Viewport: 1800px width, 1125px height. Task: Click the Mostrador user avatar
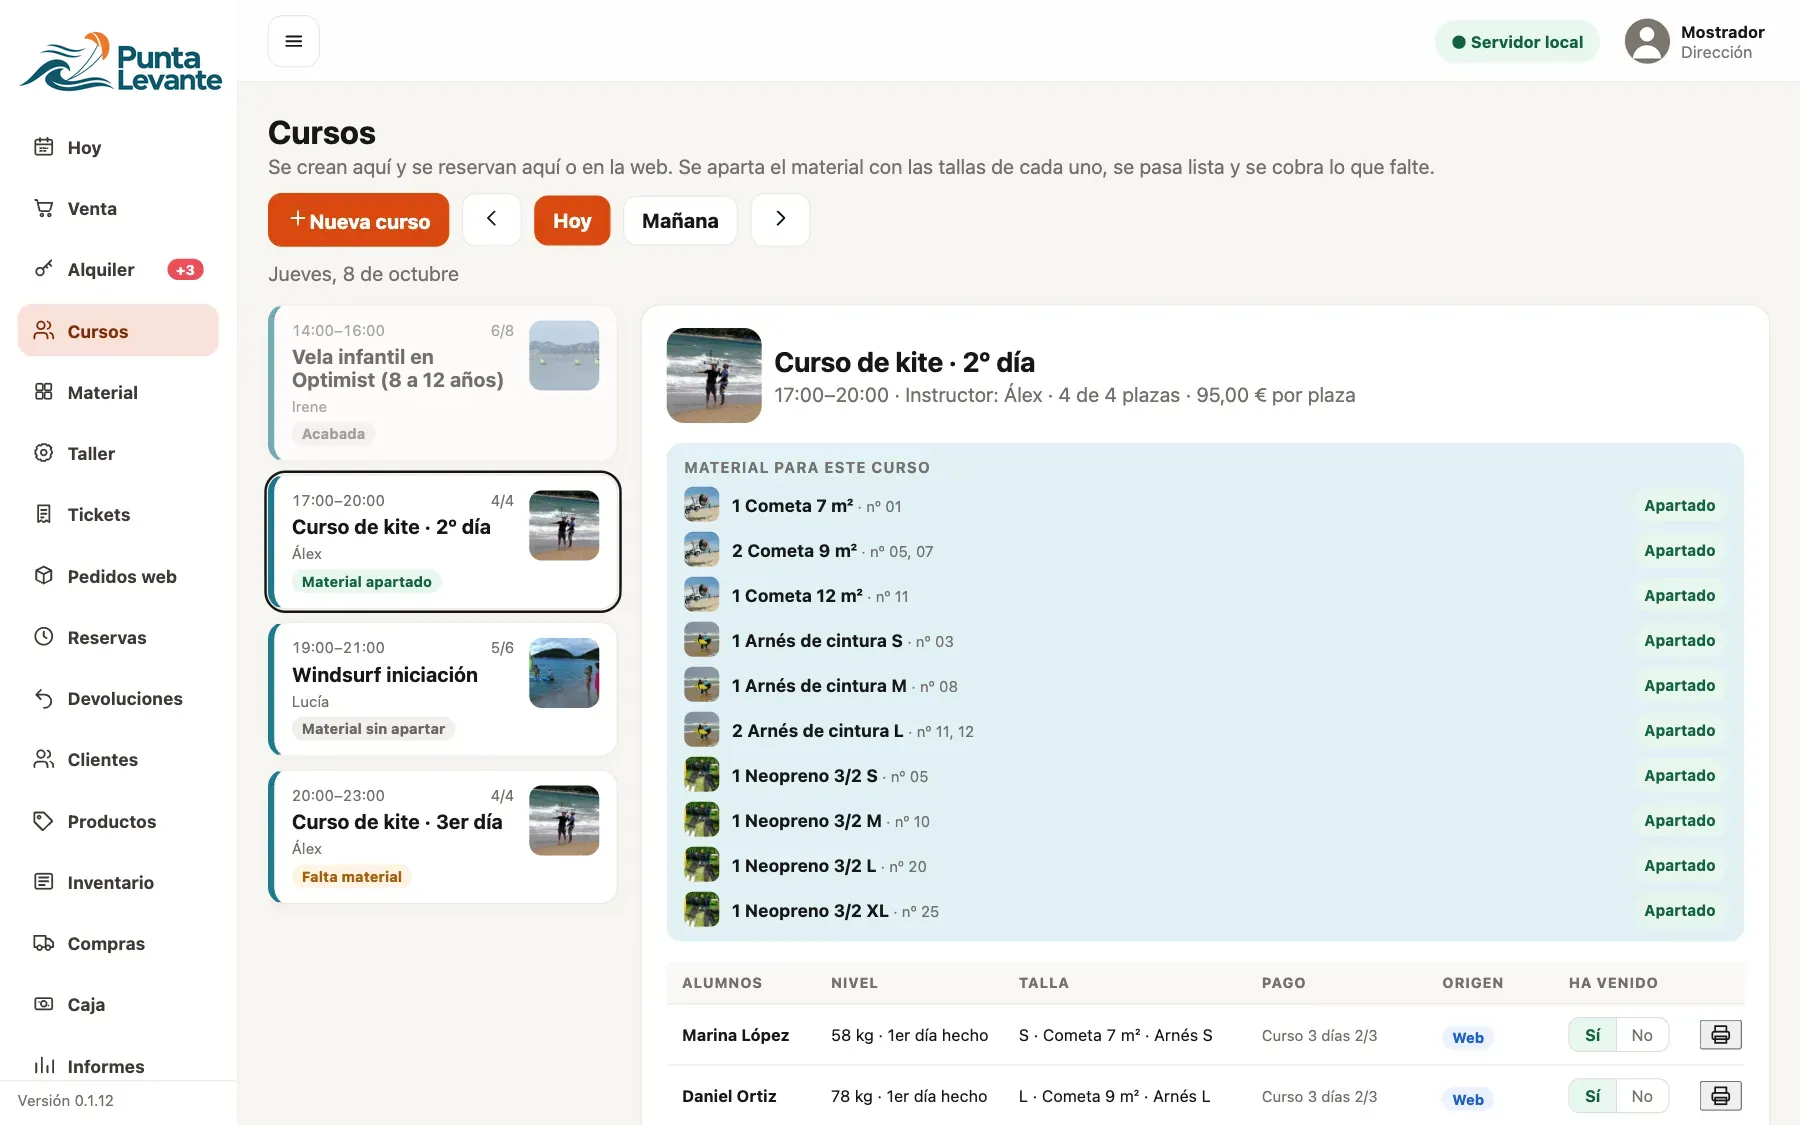pos(1647,41)
